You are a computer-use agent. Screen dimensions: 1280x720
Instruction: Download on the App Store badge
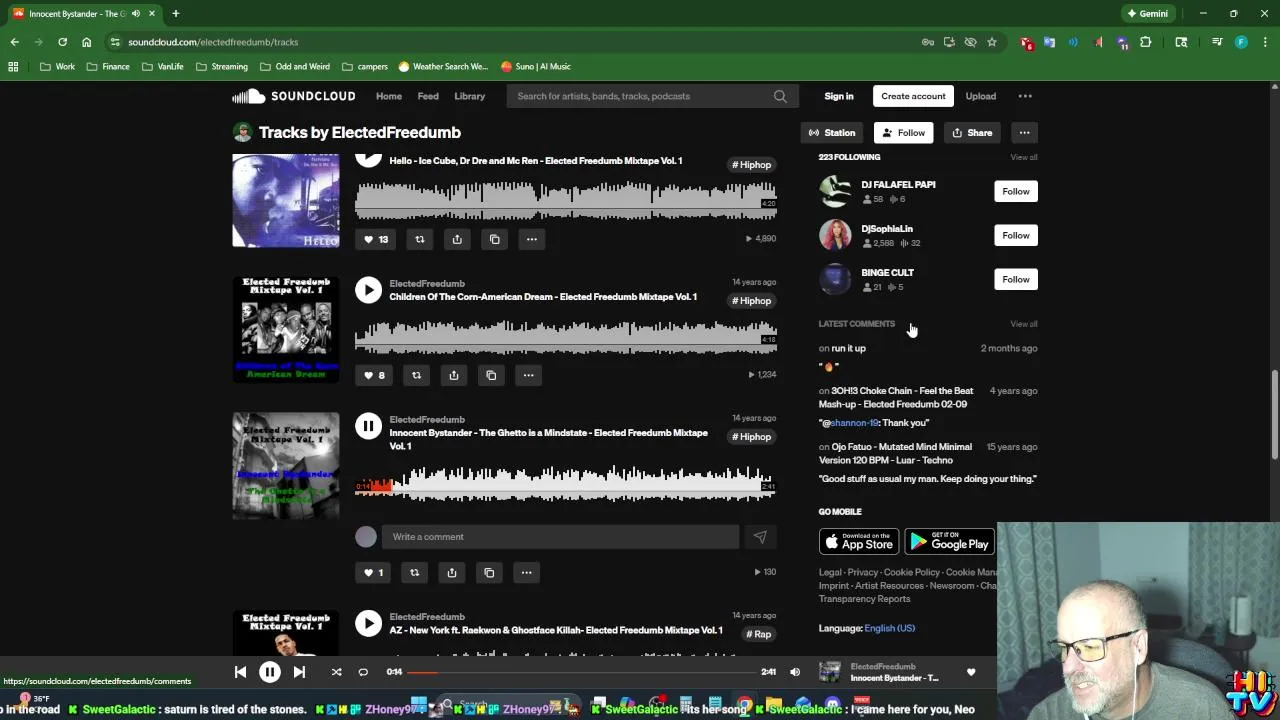pos(858,542)
